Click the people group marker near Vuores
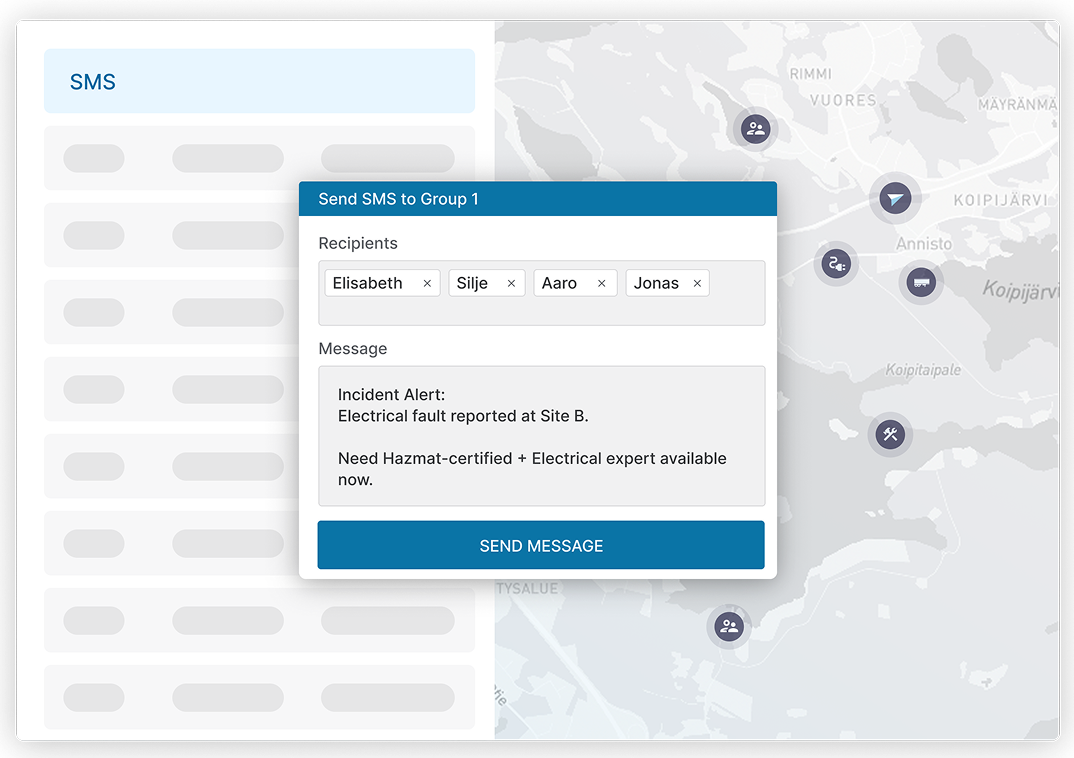This screenshot has width=1074, height=758. coord(756,128)
